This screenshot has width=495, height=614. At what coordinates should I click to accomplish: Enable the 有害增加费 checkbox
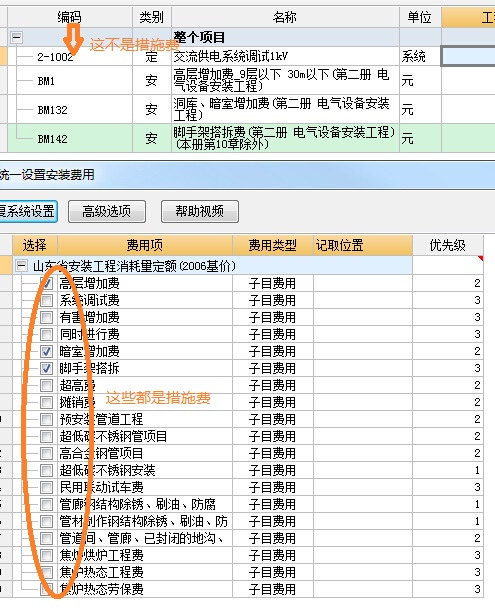[x=47, y=317]
